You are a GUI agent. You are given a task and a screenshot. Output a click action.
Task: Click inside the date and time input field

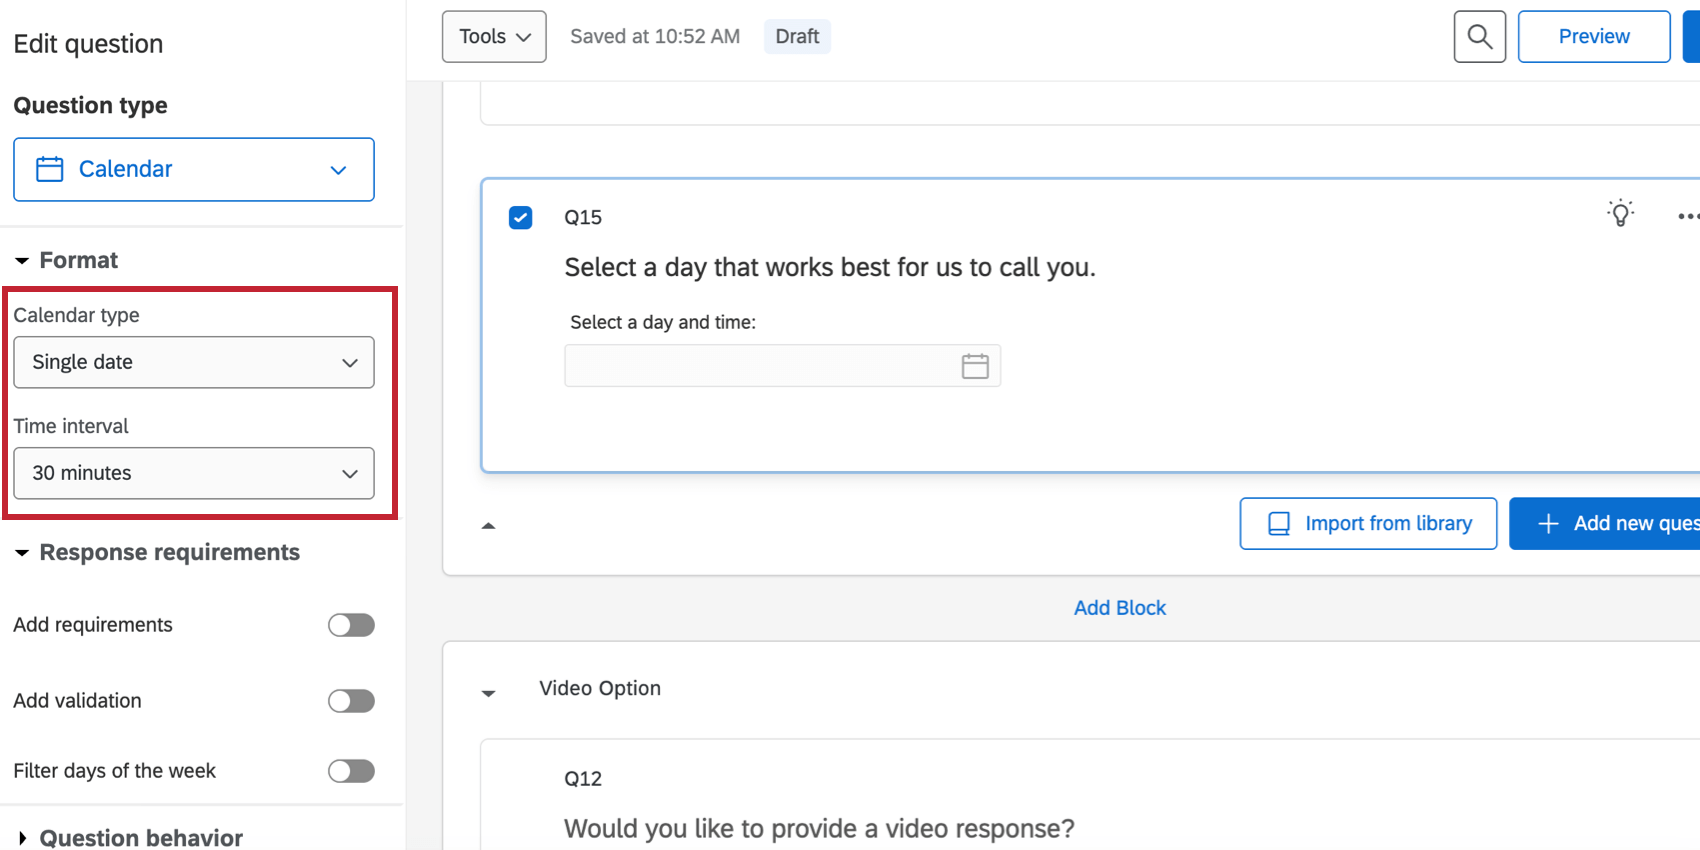pyautogui.click(x=760, y=366)
